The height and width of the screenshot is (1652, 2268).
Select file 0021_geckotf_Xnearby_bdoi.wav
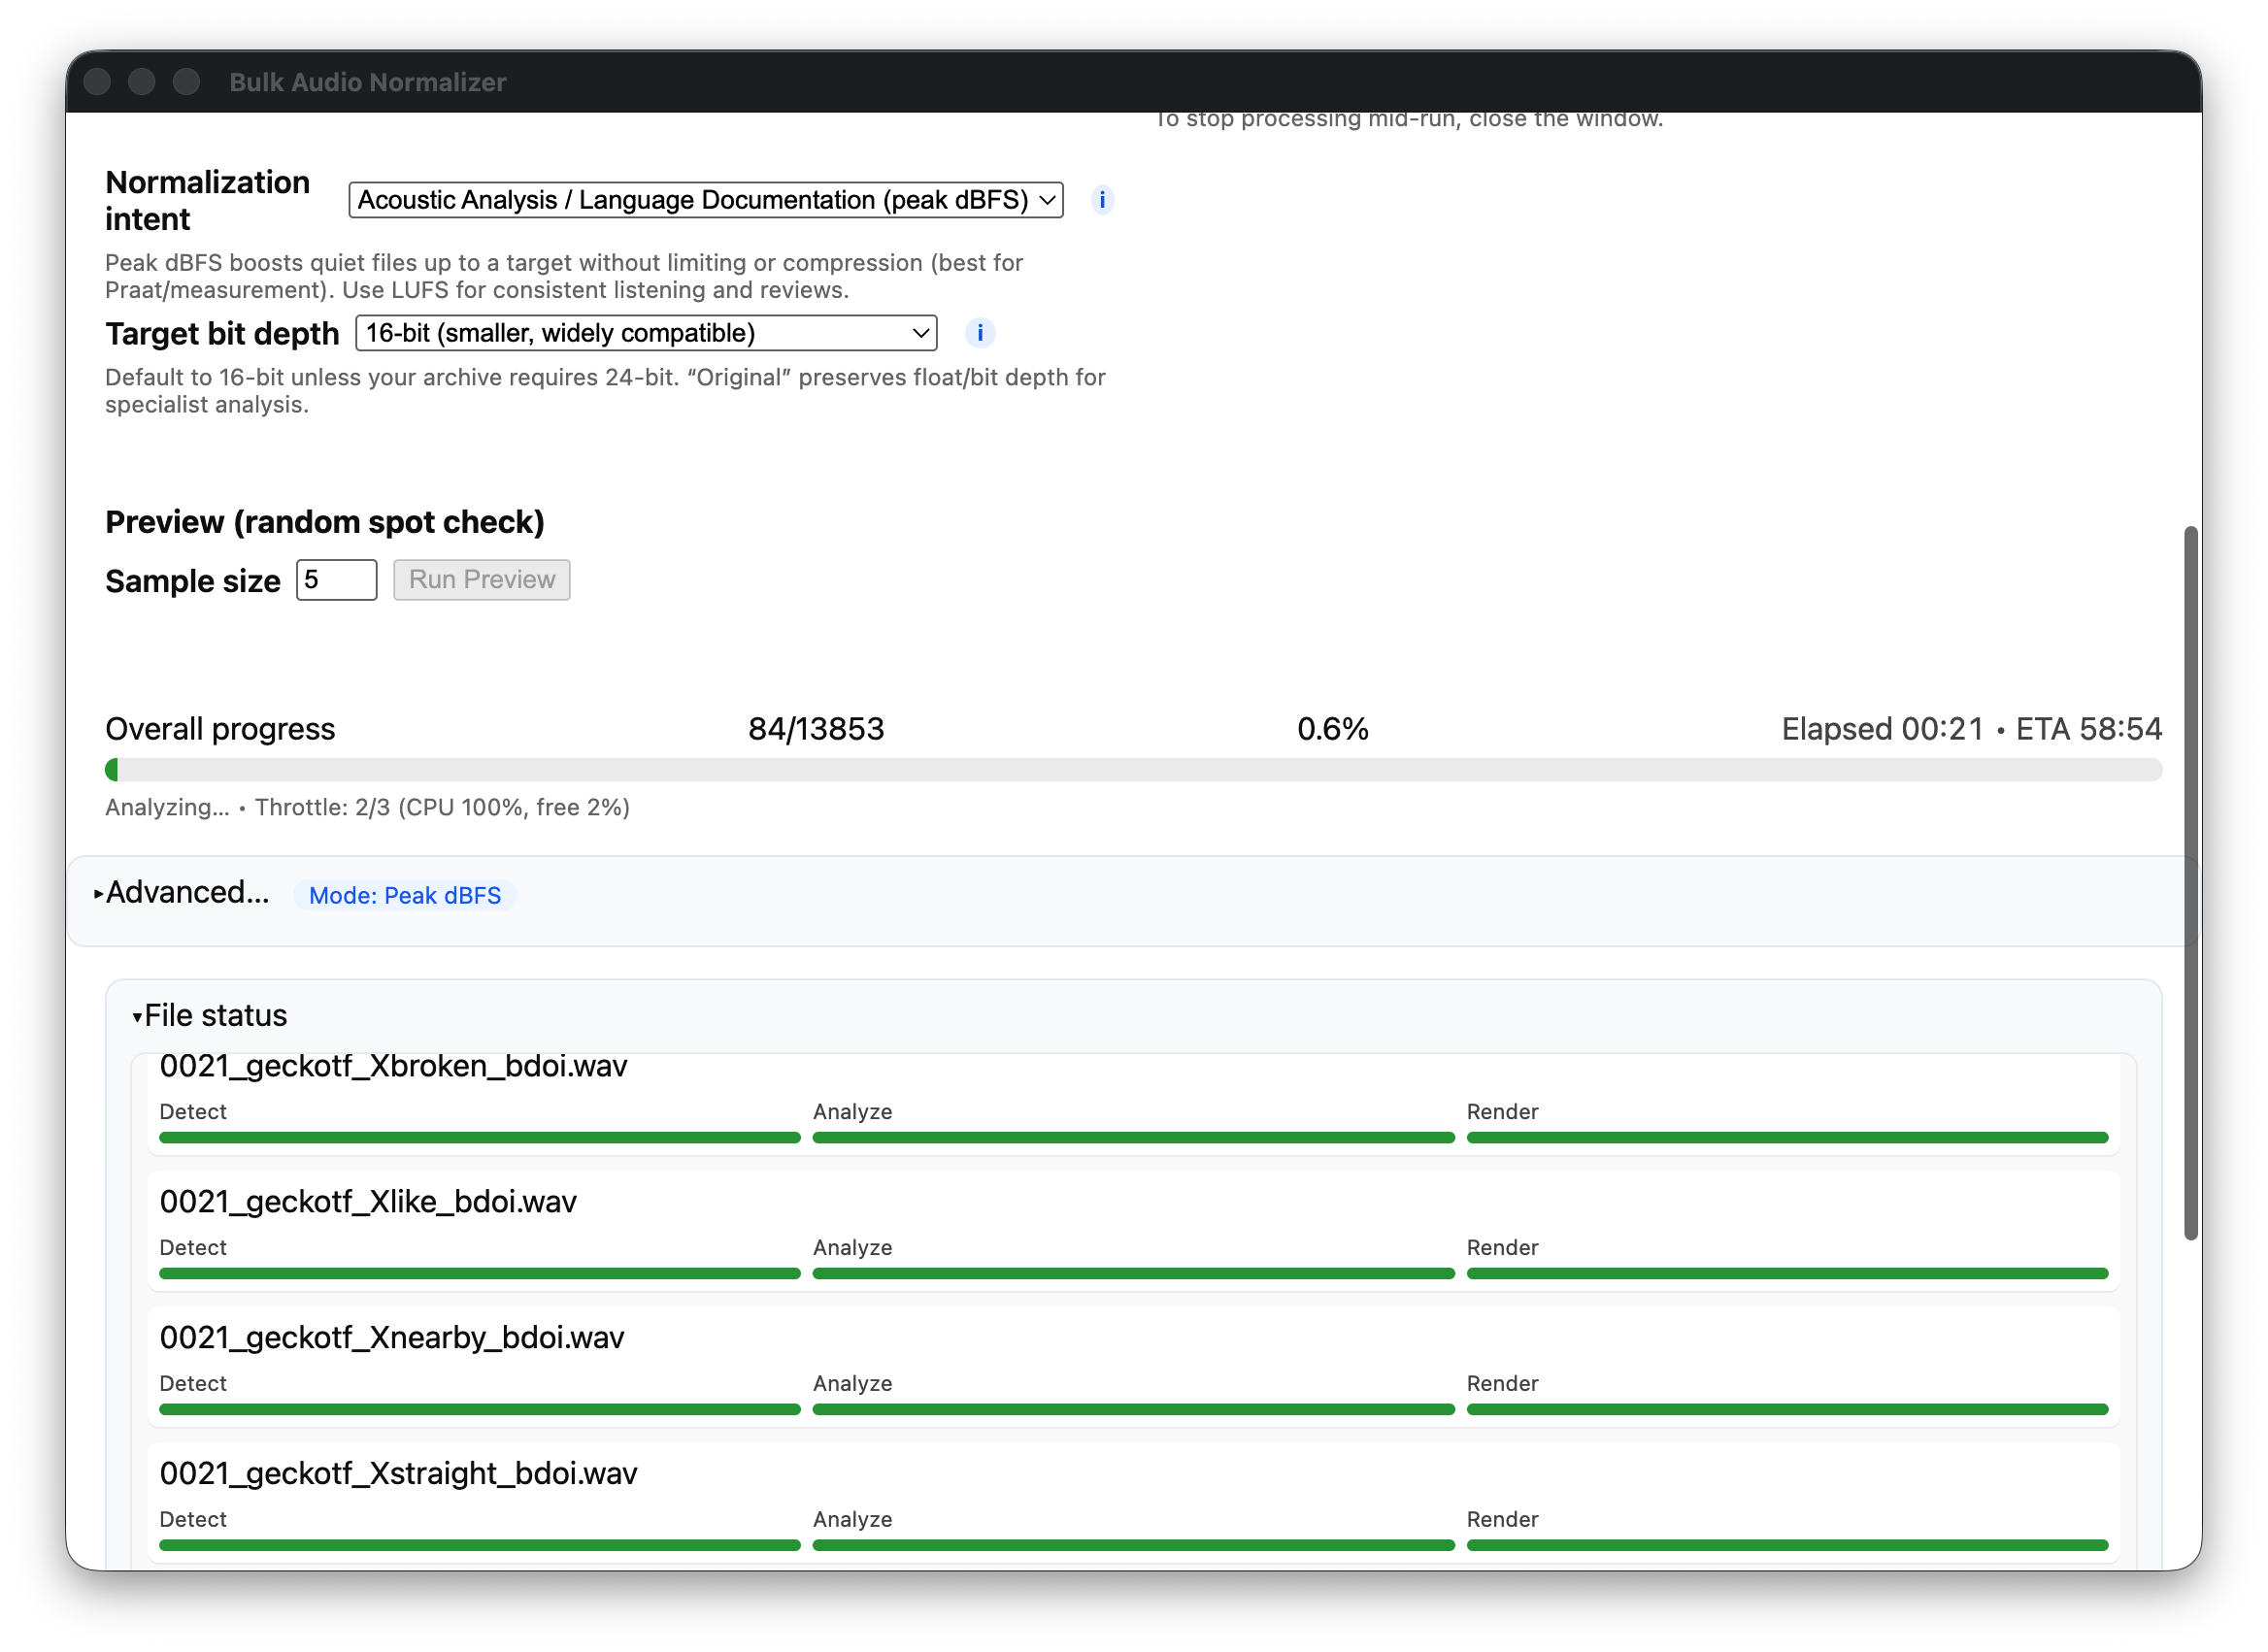pyautogui.click(x=392, y=1337)
